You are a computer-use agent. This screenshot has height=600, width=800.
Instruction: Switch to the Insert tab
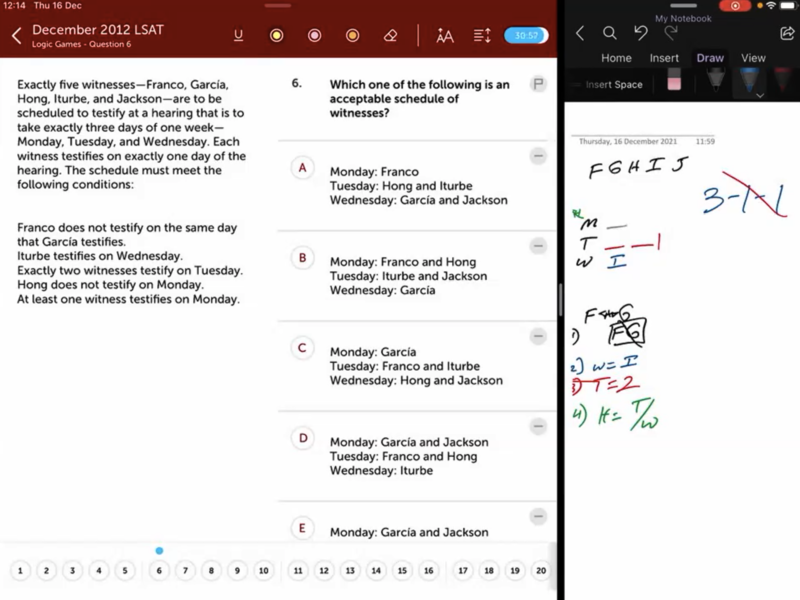(x=664, y=58)
